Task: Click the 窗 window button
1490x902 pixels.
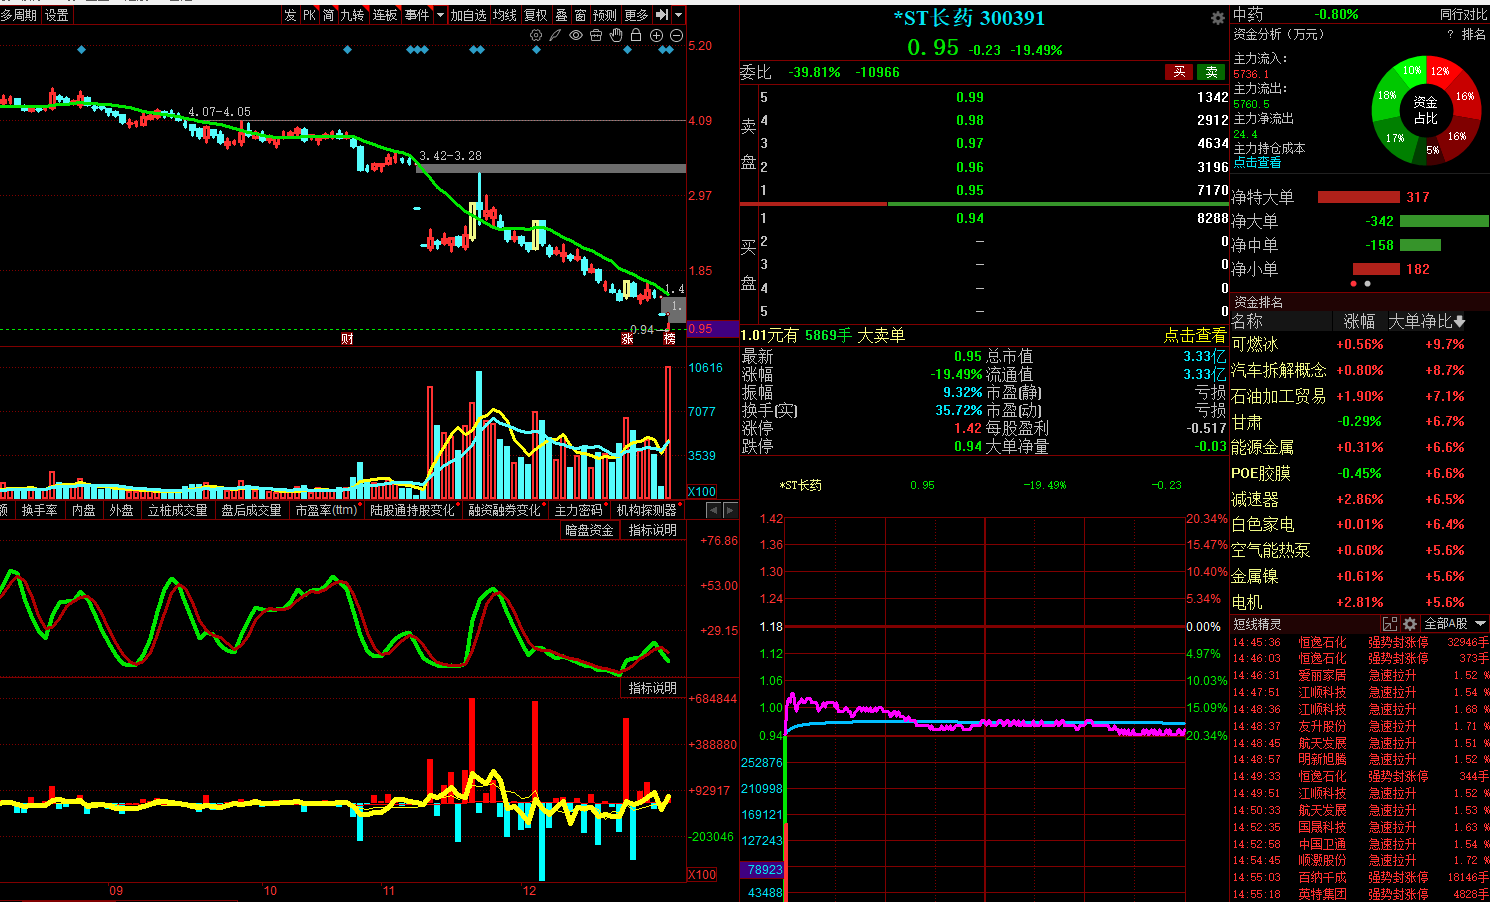Action: [x=580, y=15]
